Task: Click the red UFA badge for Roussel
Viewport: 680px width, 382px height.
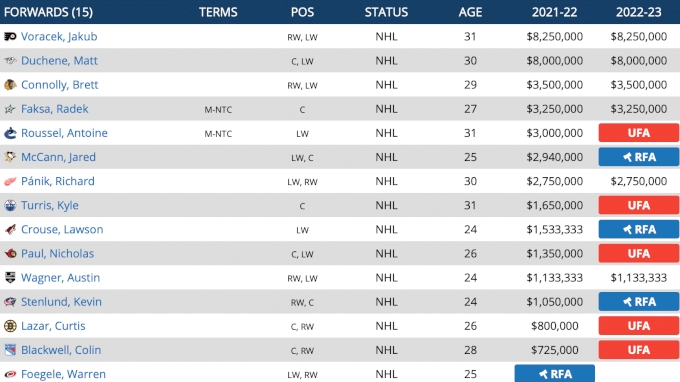Action: click(x=638, y=133)
